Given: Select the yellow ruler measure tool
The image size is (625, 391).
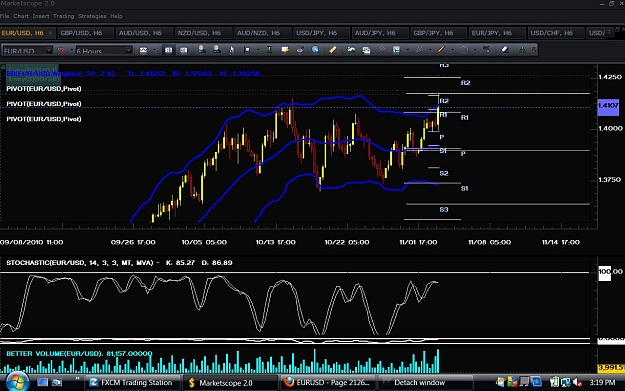Looking at the screenshot, I should click(x=333, y=49).
